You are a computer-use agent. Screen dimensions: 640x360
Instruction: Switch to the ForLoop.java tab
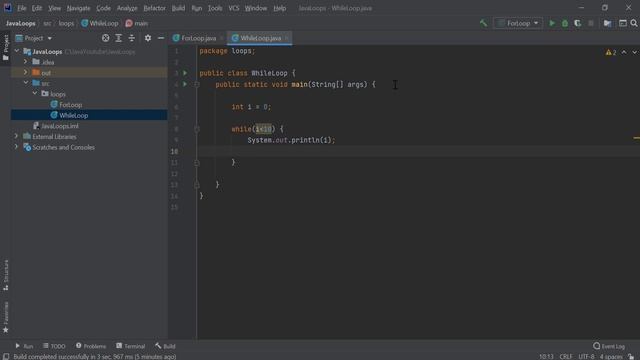pos(198,38)
